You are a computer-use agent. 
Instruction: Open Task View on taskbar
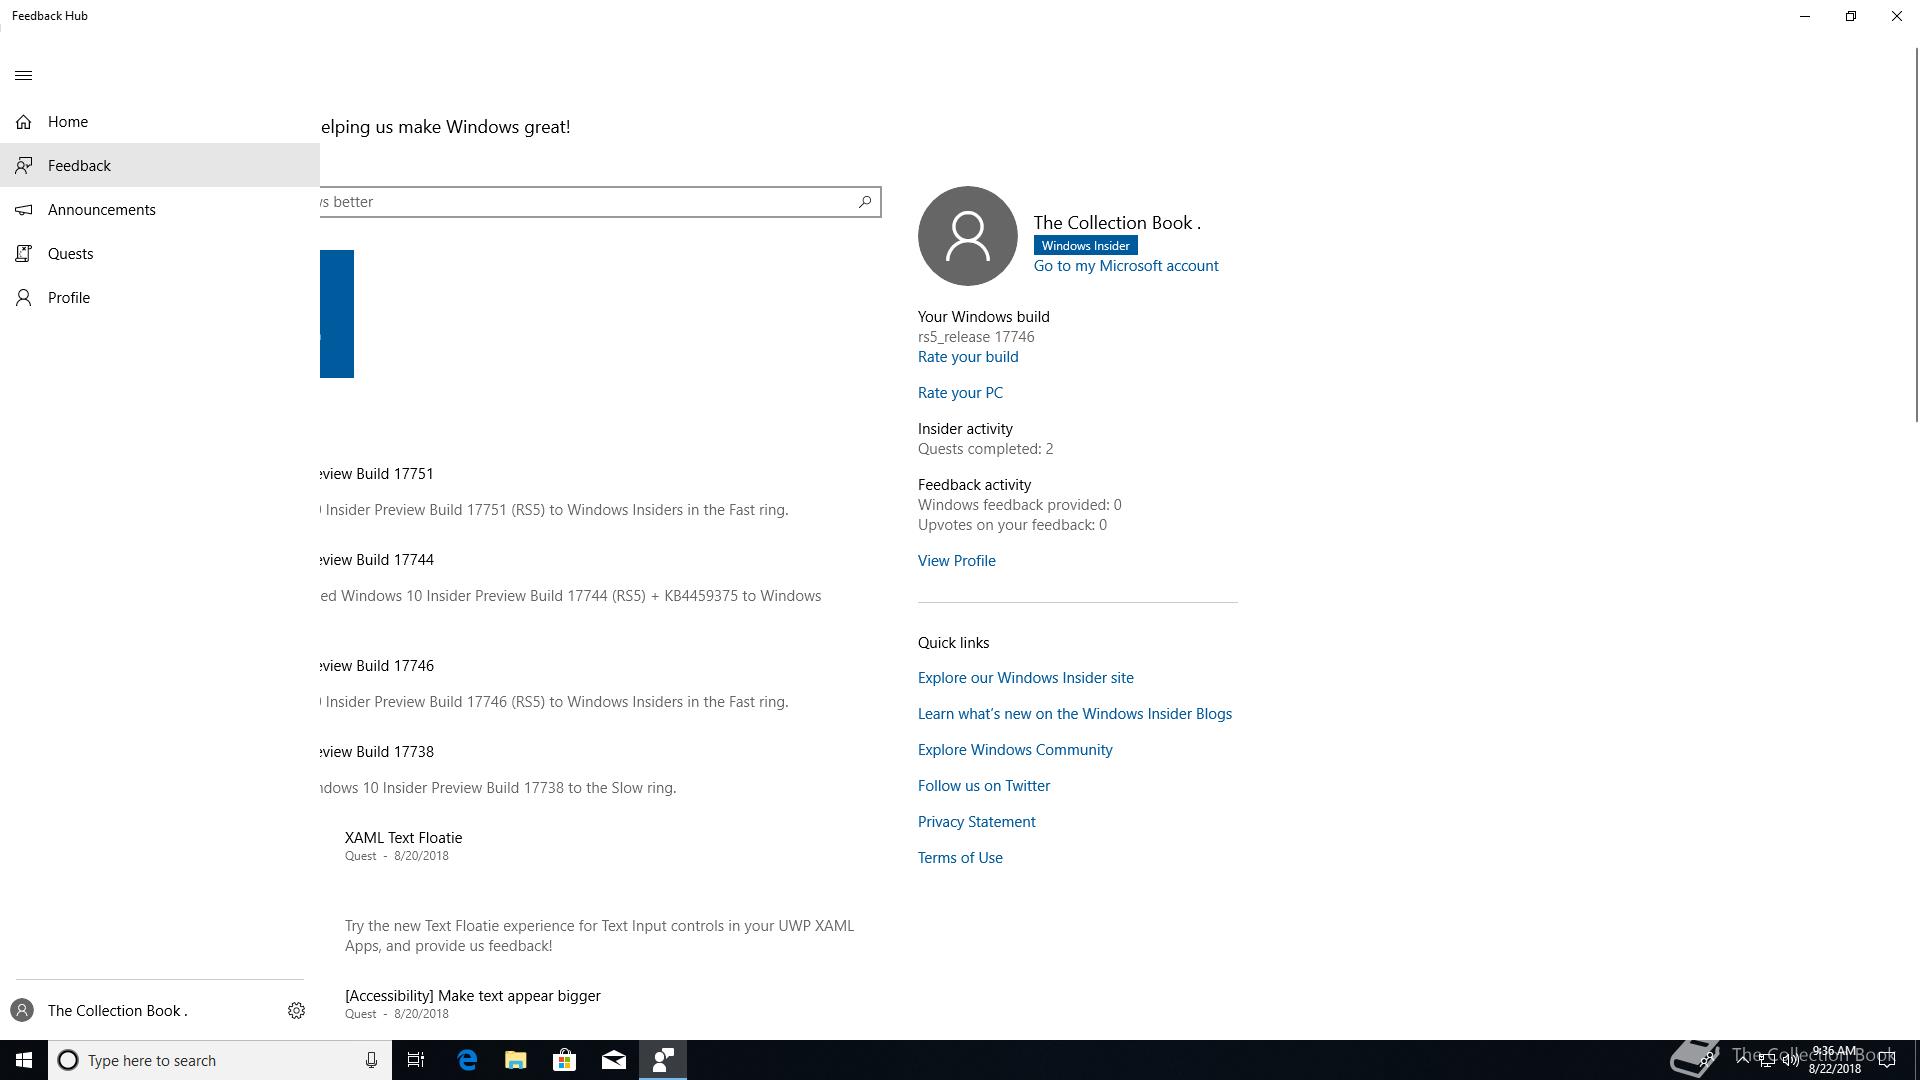pos(416,1060)
